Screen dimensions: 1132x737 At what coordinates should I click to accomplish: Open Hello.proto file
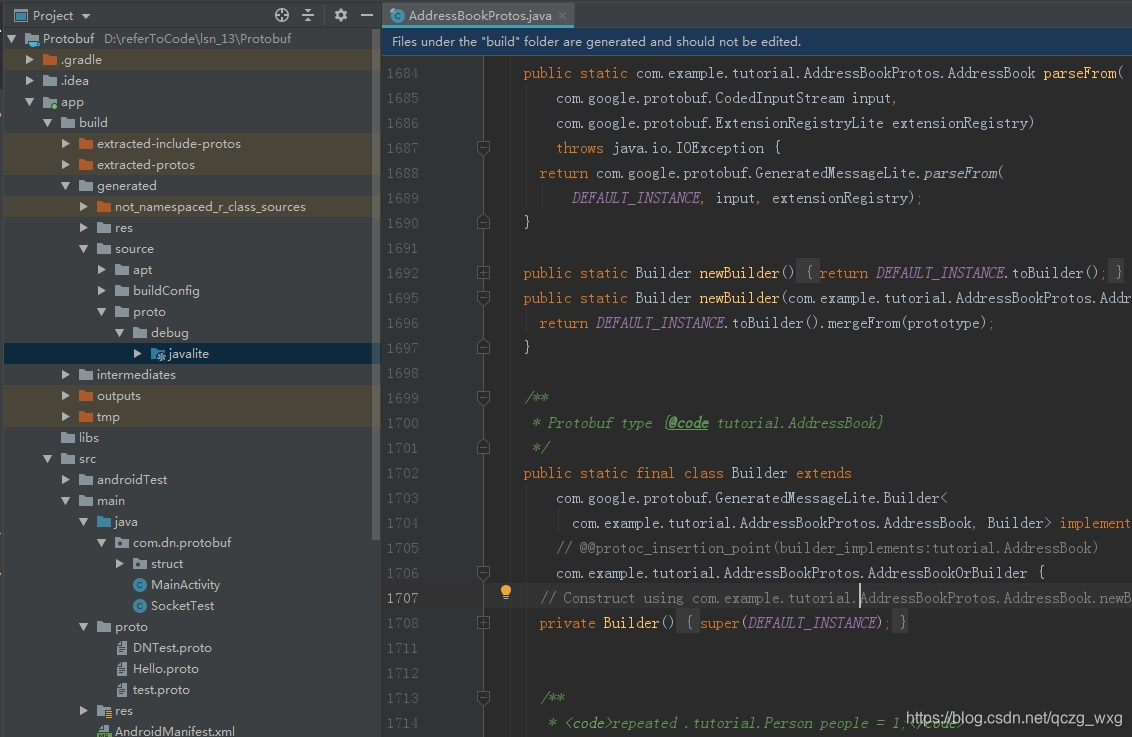point(165,668)
